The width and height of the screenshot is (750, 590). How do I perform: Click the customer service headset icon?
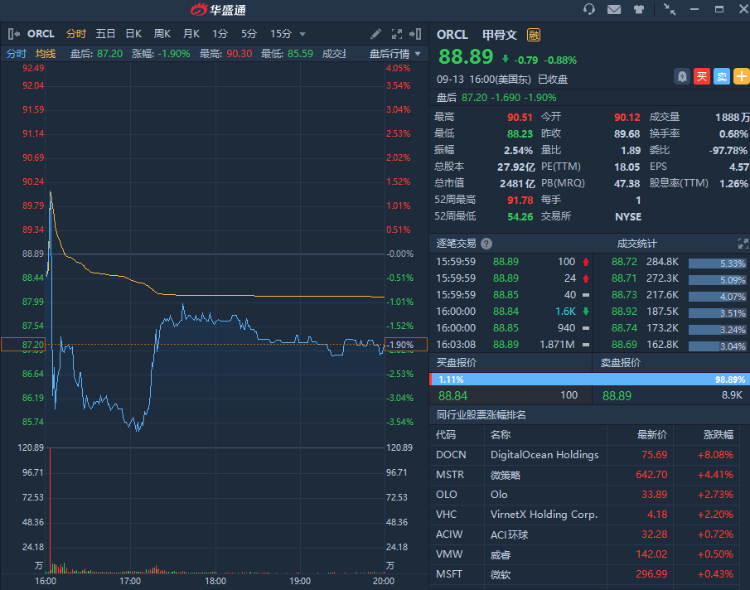[x=589, y=10]
